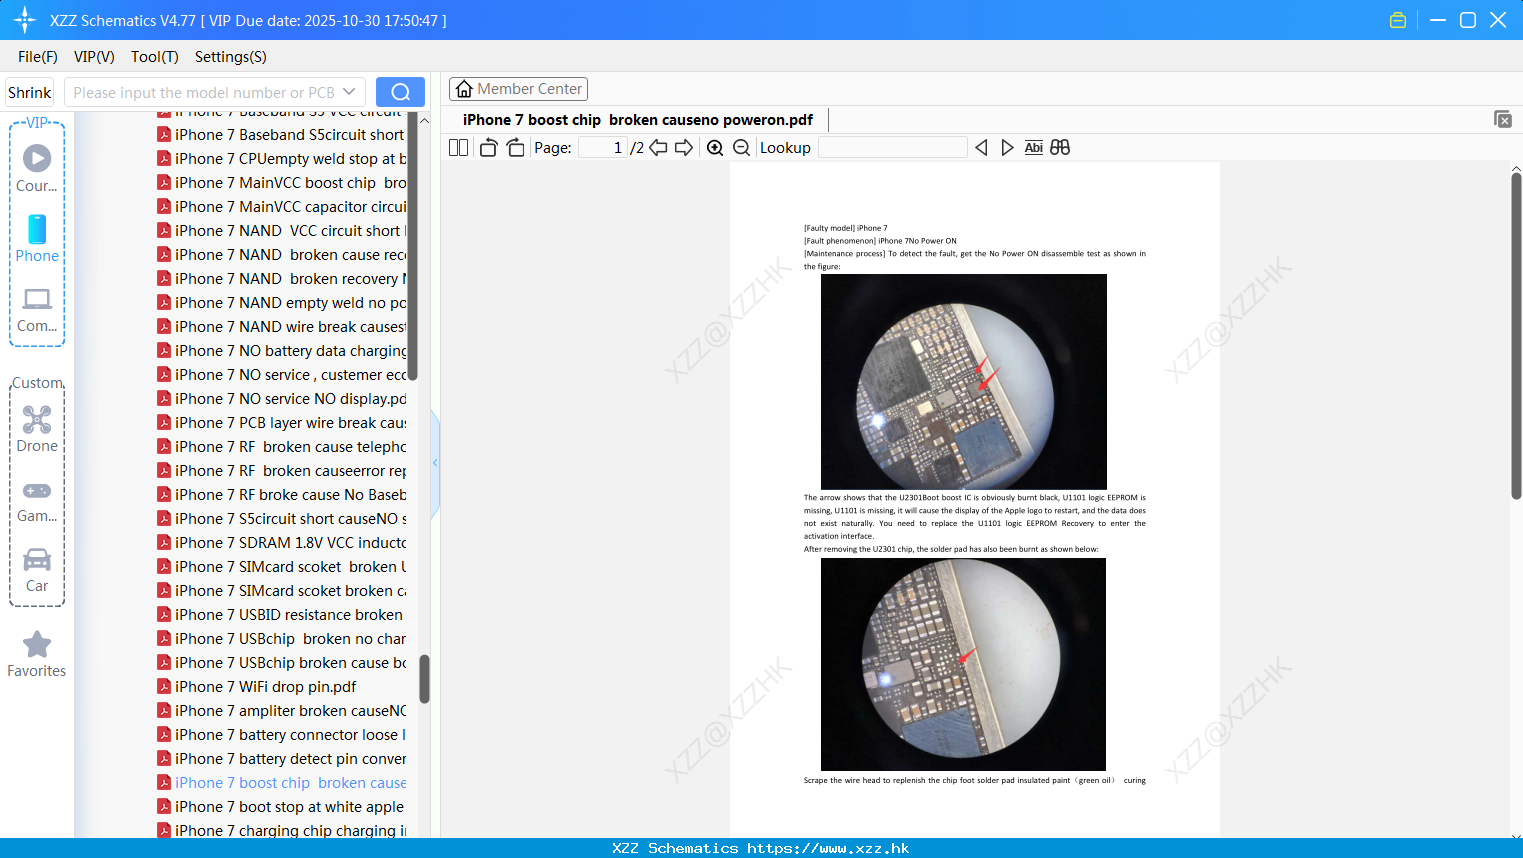Open iPhone 7 battery connector loose file
The height and width of the screenshot is (858, 1523).
281,735
